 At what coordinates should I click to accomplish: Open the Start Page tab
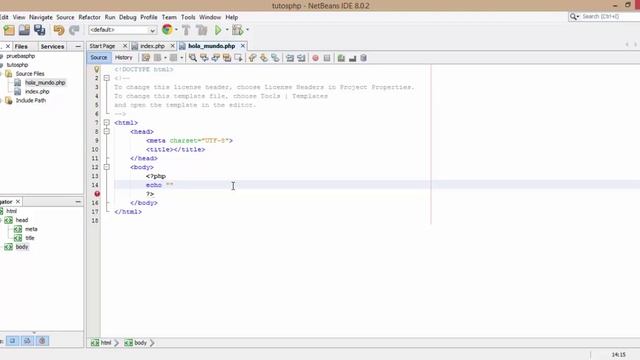pos(102,46)
